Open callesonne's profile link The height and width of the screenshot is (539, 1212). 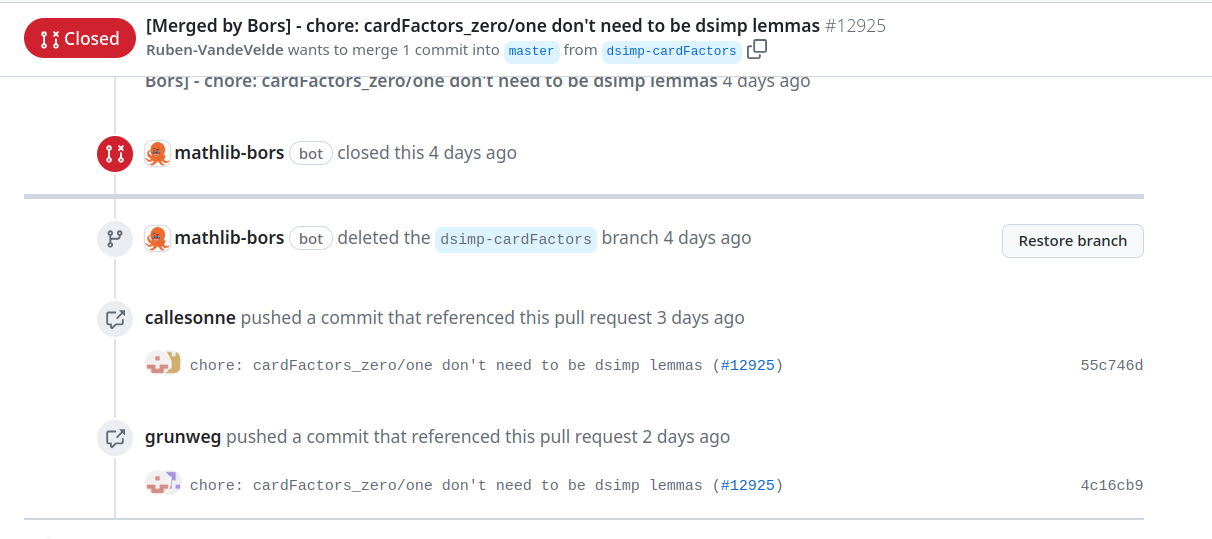(x=190, y=318)
